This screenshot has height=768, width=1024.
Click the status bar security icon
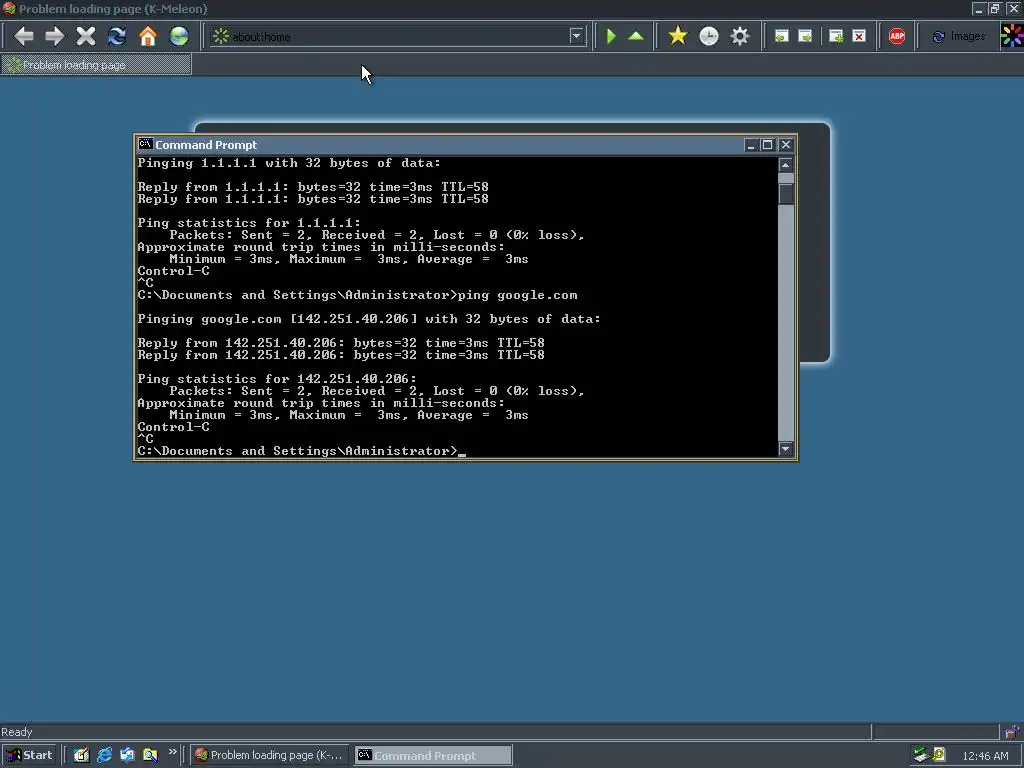click(1012, 731)
